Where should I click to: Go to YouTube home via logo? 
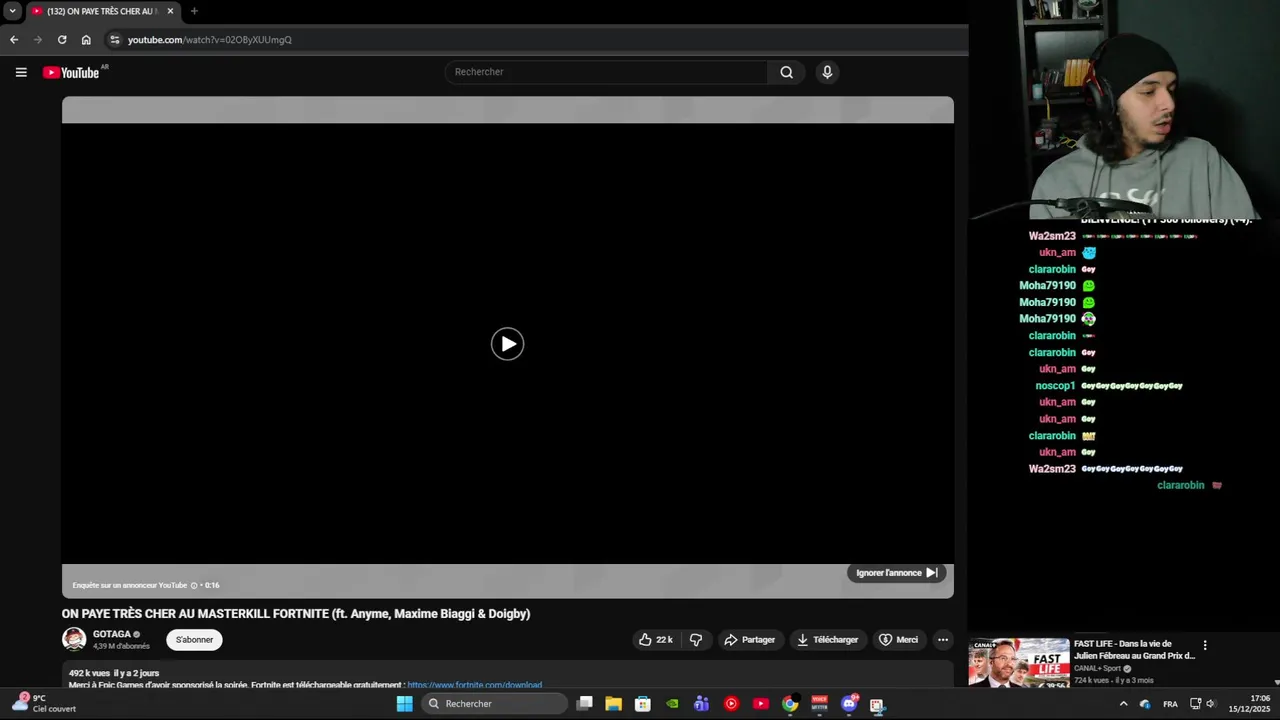click(x=71, y=72)
